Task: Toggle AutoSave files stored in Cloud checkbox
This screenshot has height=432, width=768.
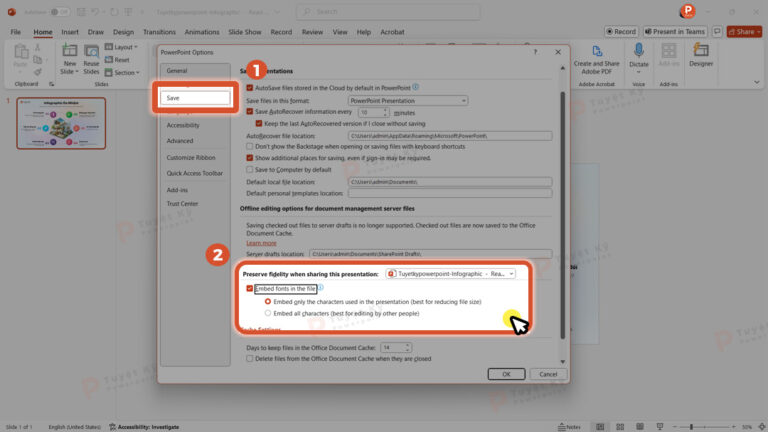Action: click(250, 88)
